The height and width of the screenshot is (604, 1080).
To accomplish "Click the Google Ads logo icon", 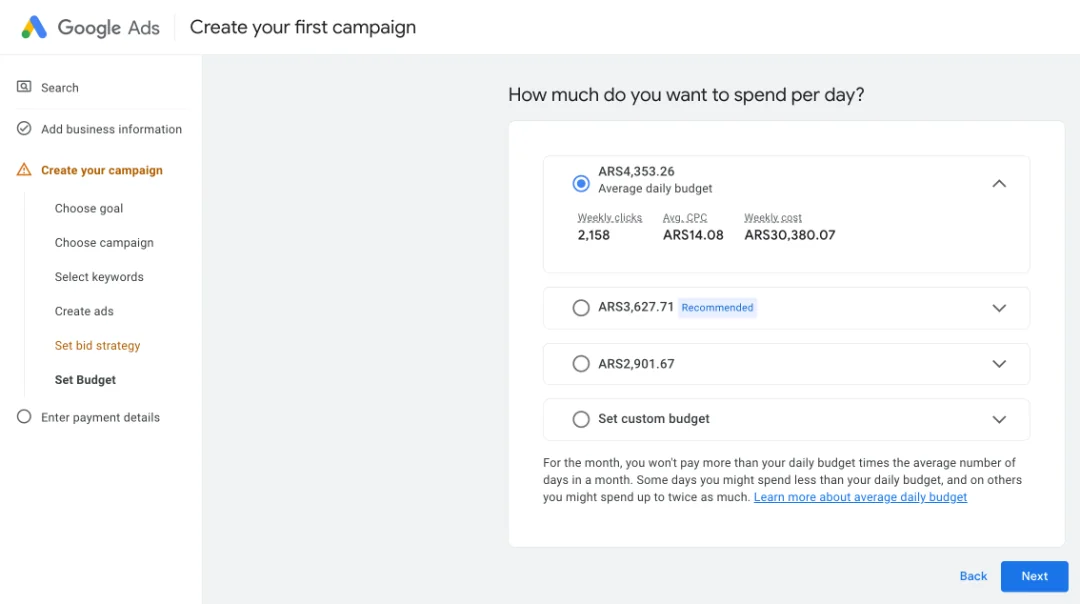I will [34, 27].
